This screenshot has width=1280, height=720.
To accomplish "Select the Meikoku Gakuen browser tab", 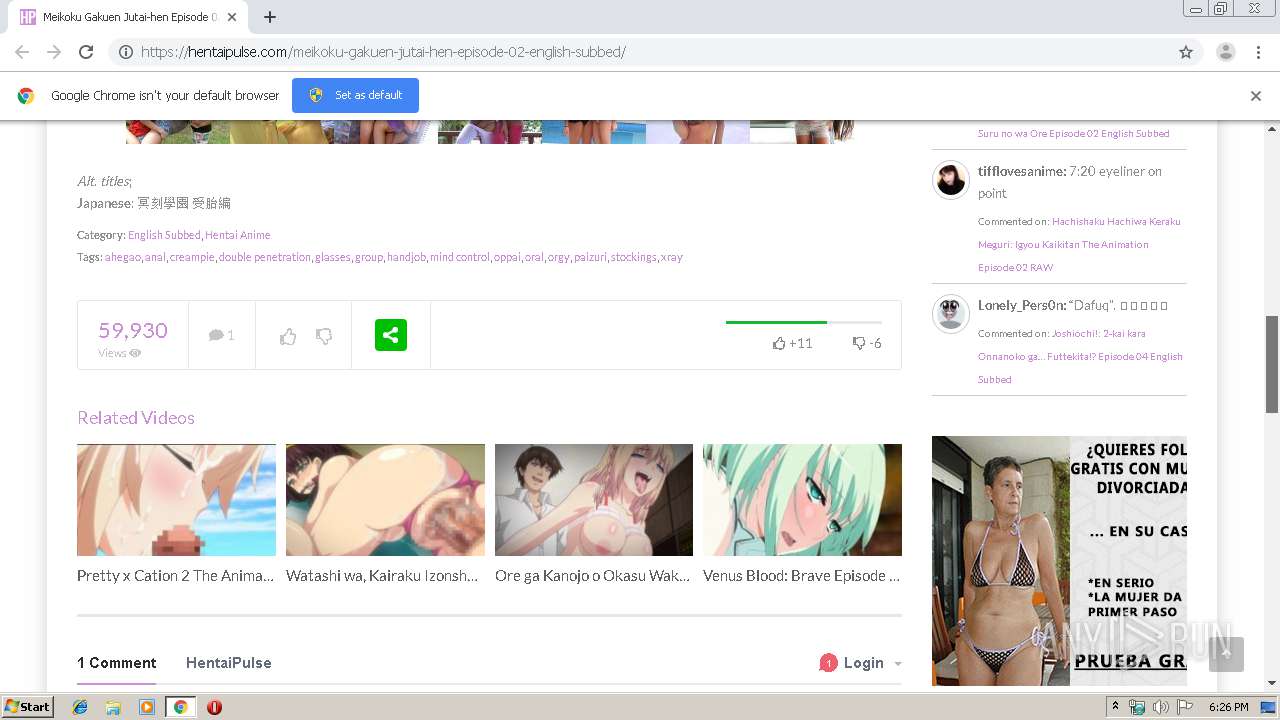I will click(130, 17).
